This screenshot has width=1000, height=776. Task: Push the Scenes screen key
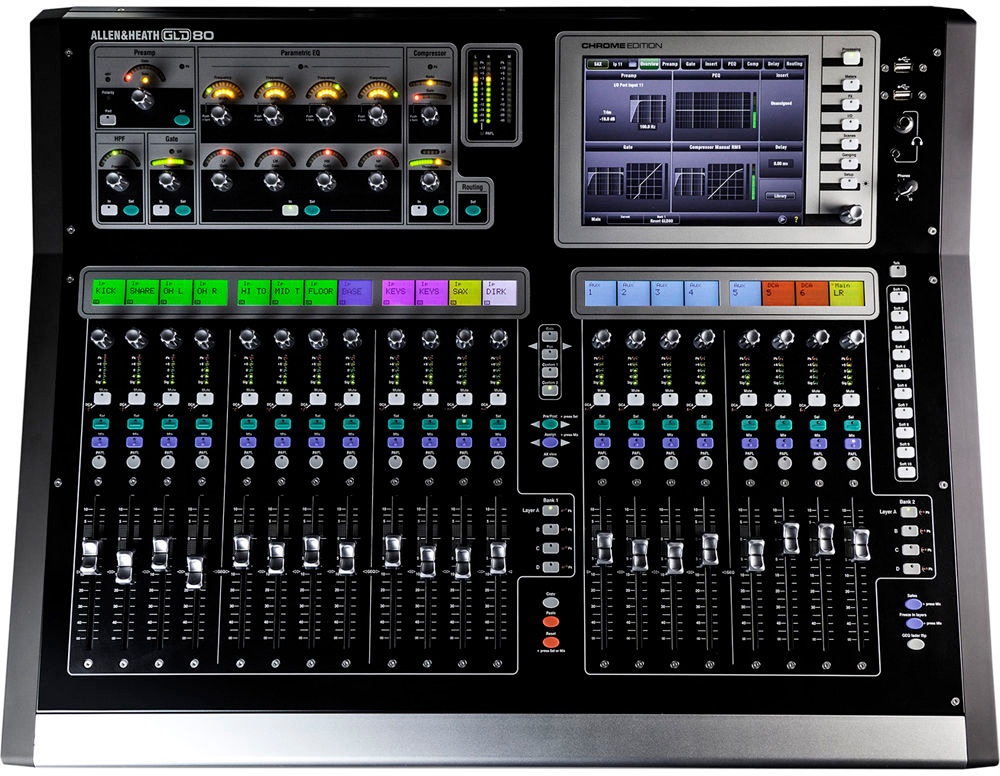click(x=850, y=144)
